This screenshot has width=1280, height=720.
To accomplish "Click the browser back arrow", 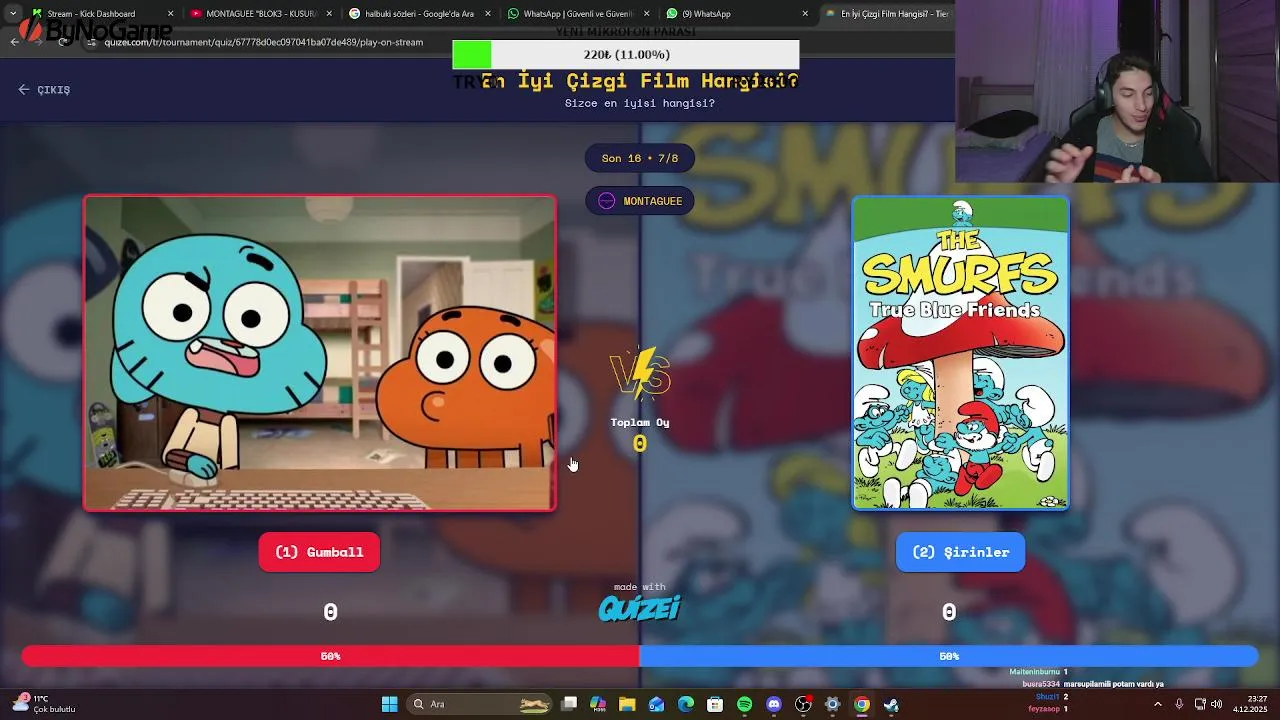I will [14, 42].
